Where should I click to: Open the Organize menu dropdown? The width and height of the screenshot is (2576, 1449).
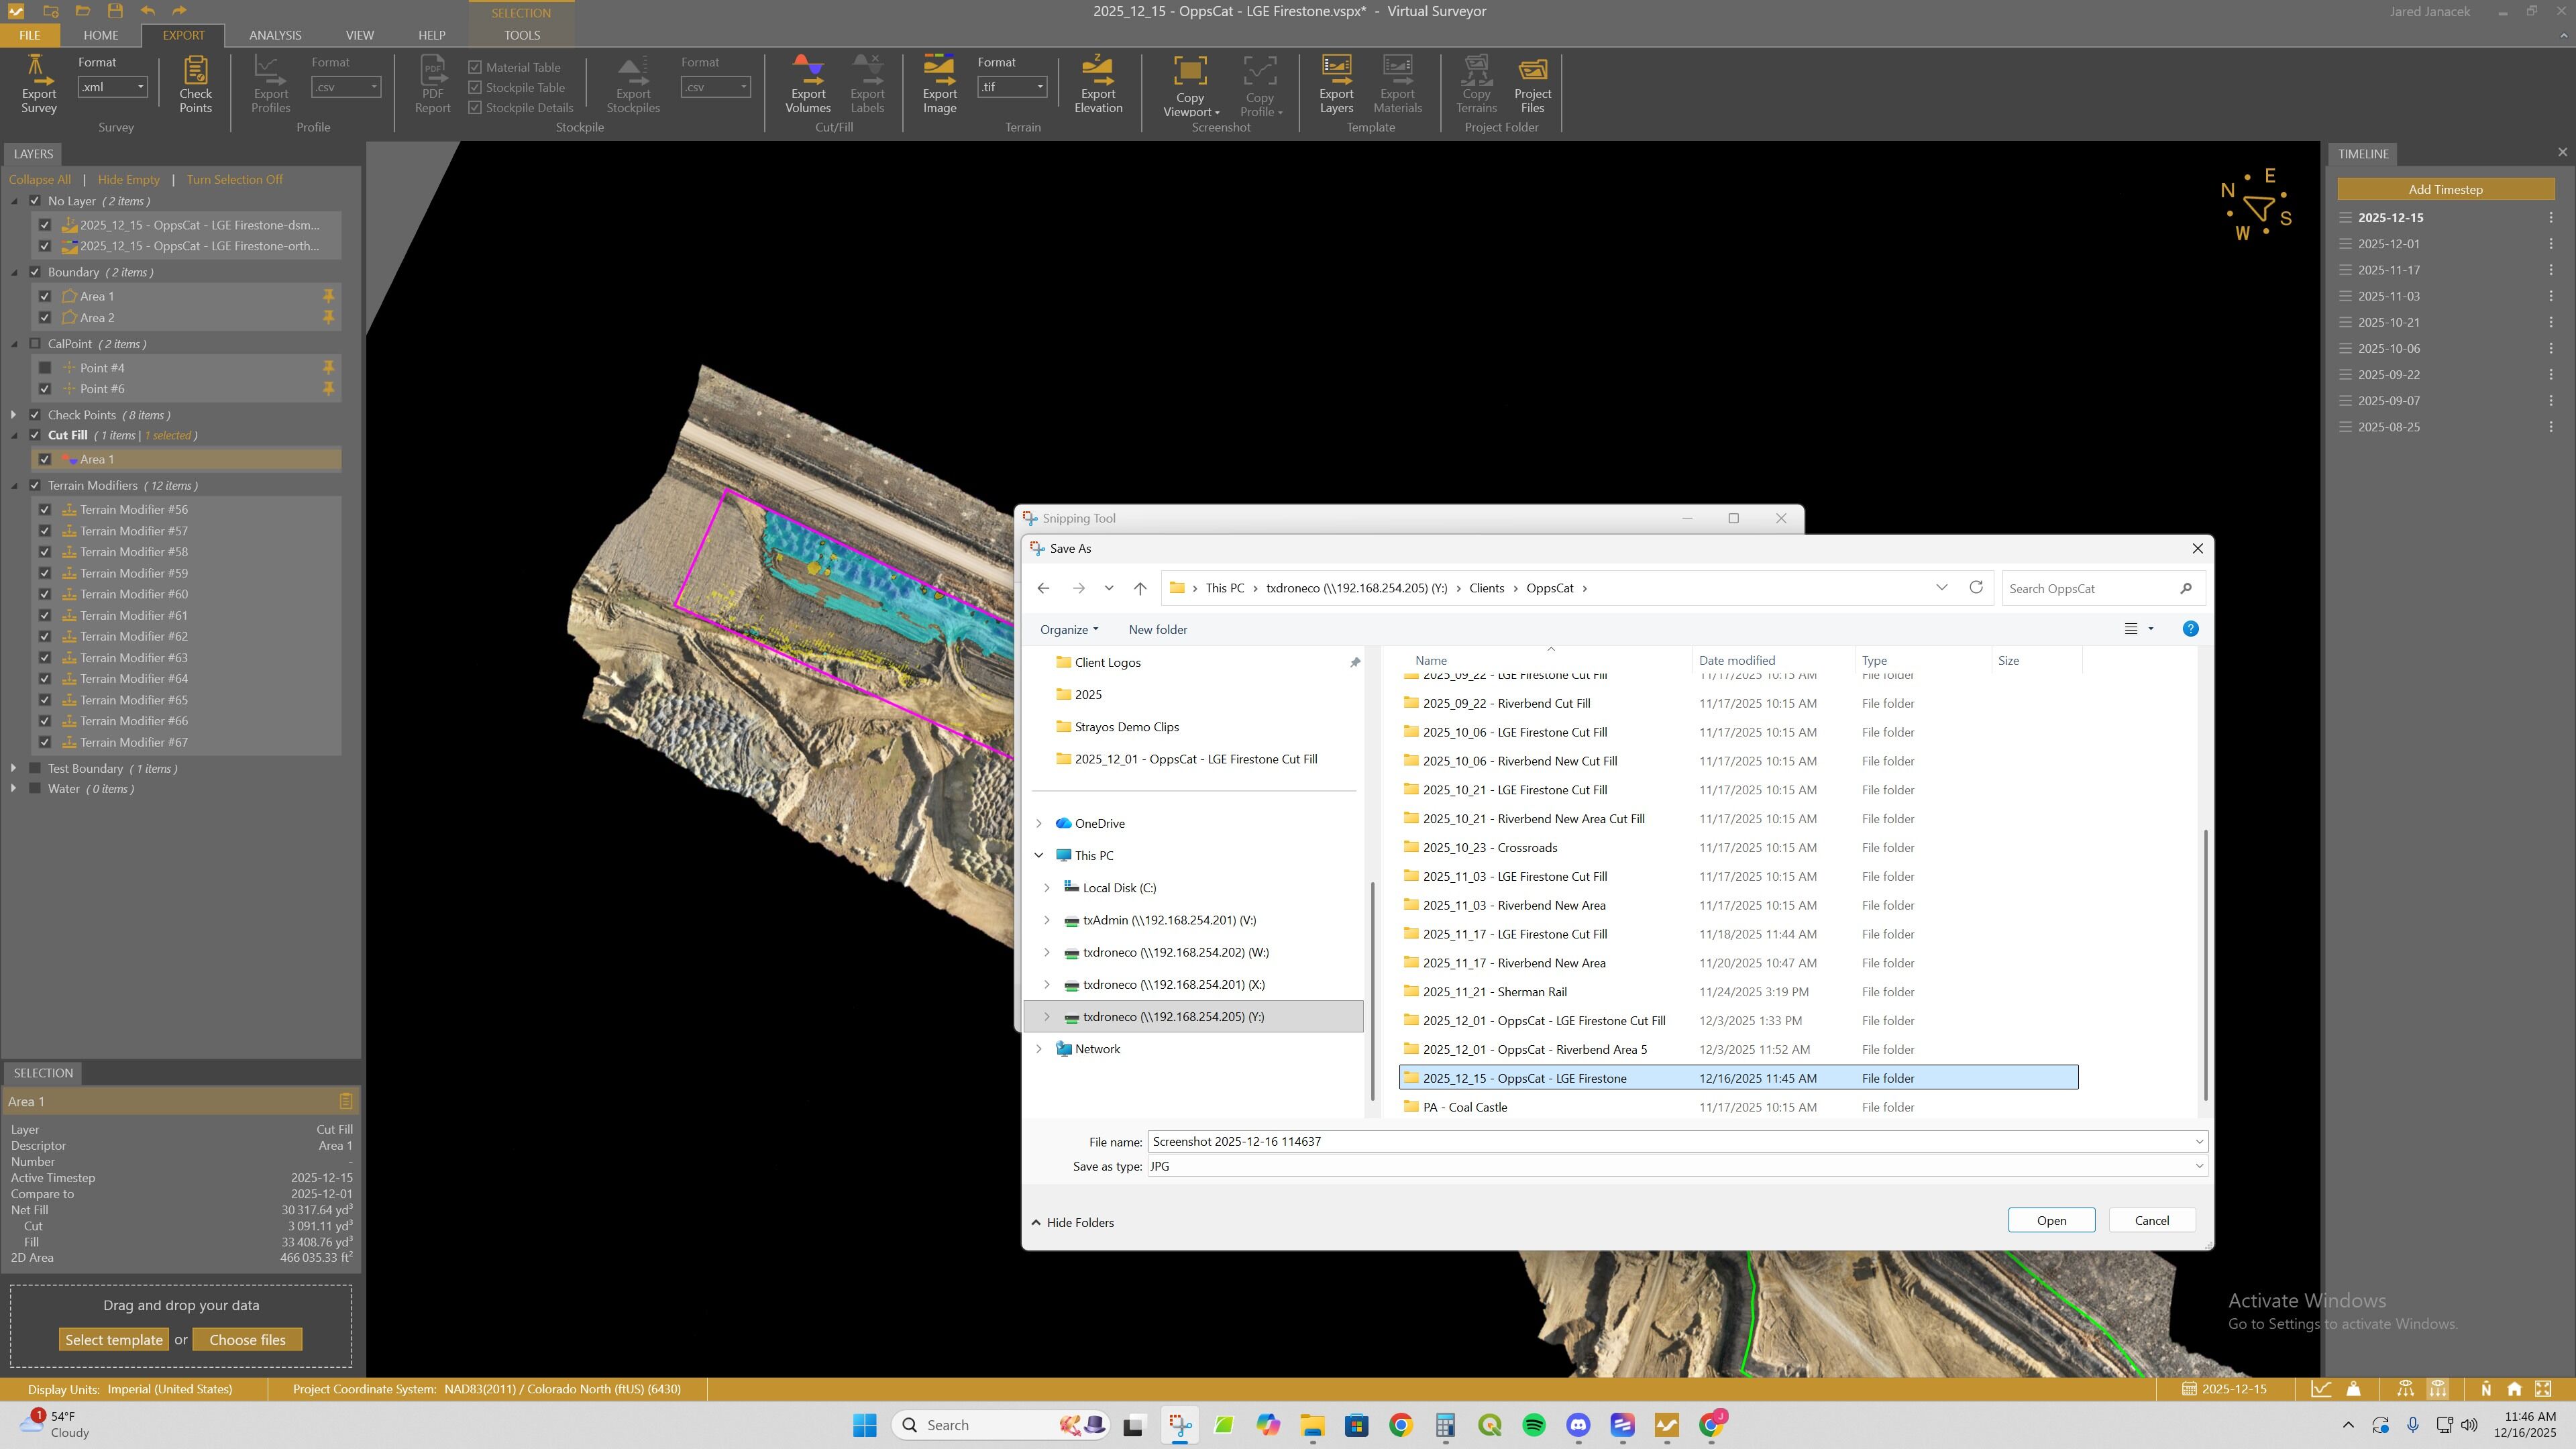point(1069,629)
